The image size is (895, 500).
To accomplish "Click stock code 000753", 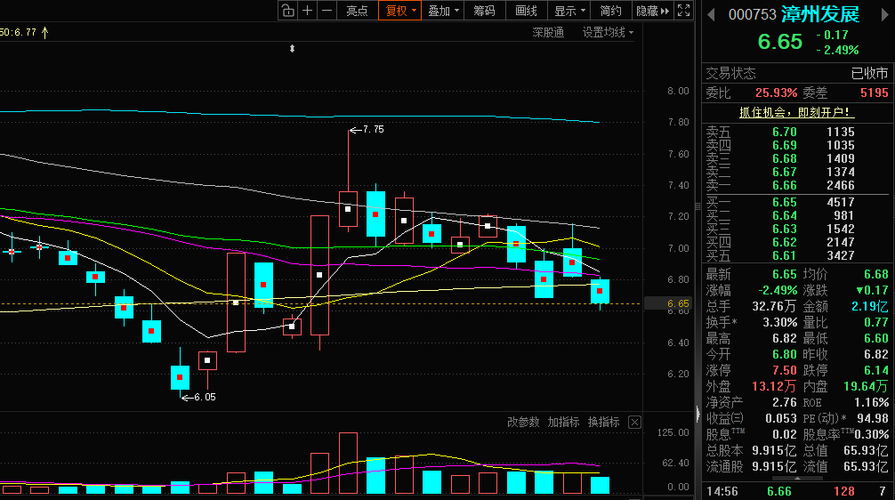I will (752, 15).
